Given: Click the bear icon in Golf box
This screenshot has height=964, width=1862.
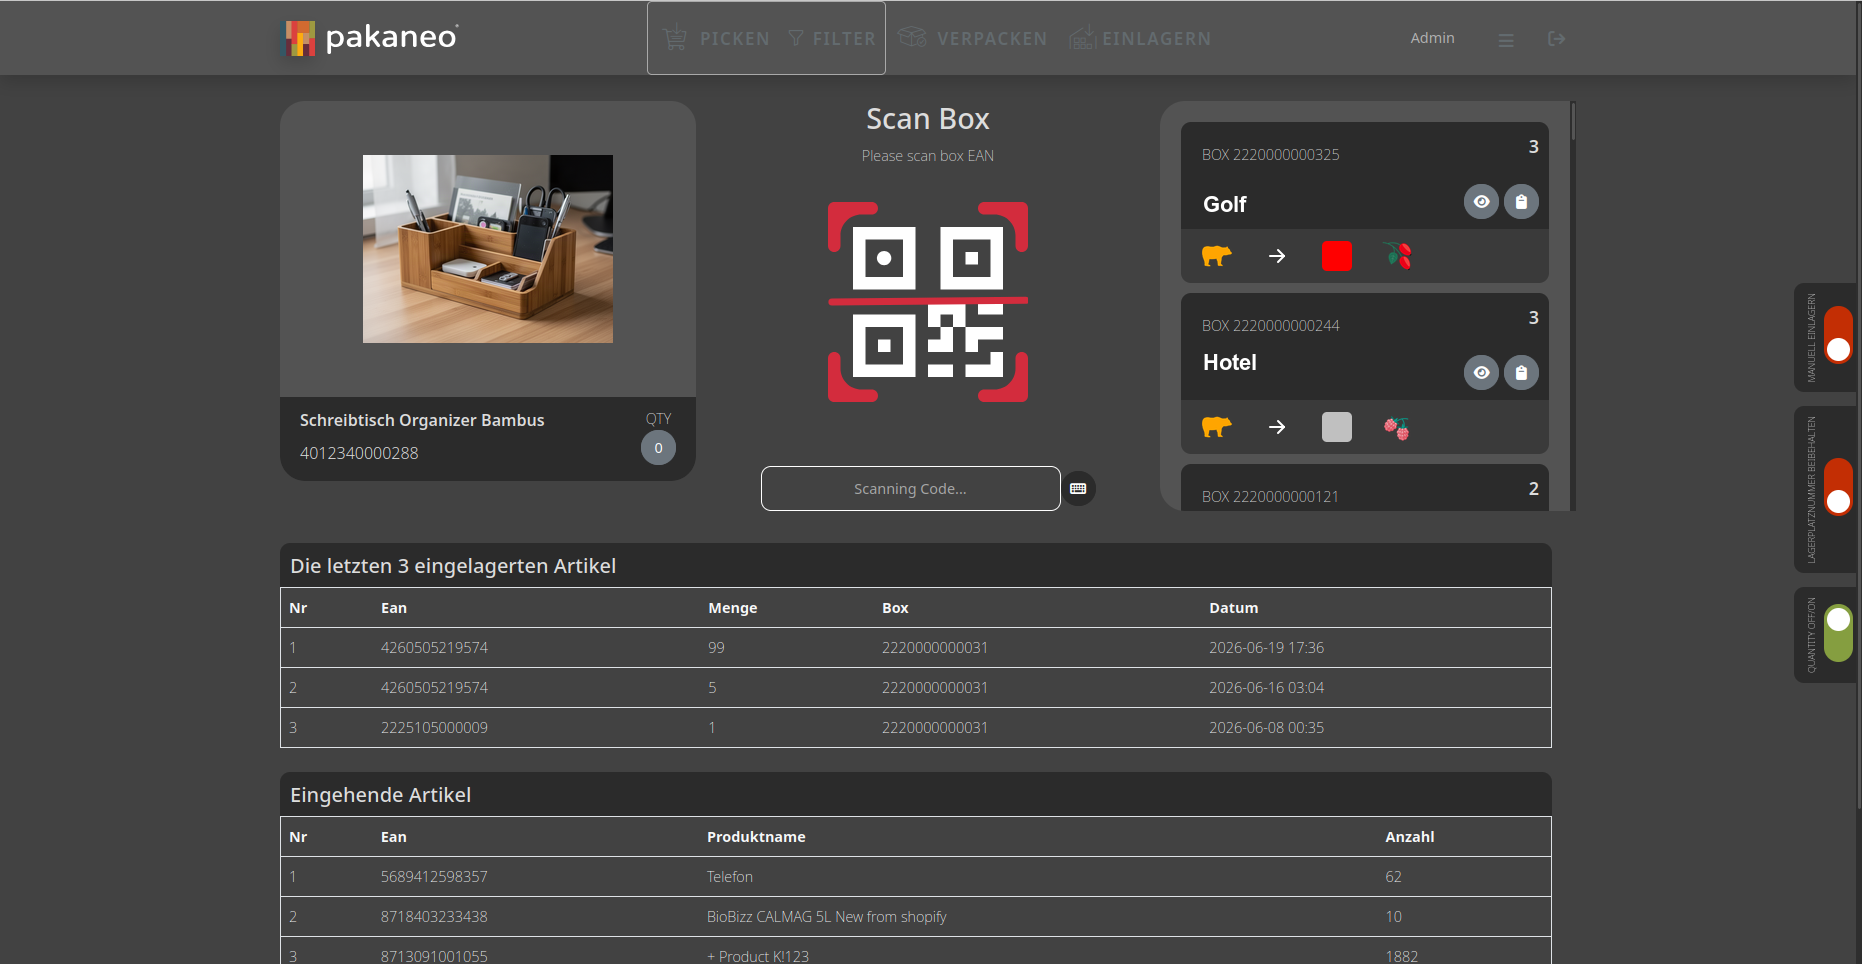Looking at the screenshot, I should pyautogui.click(x=1216, y=256).
